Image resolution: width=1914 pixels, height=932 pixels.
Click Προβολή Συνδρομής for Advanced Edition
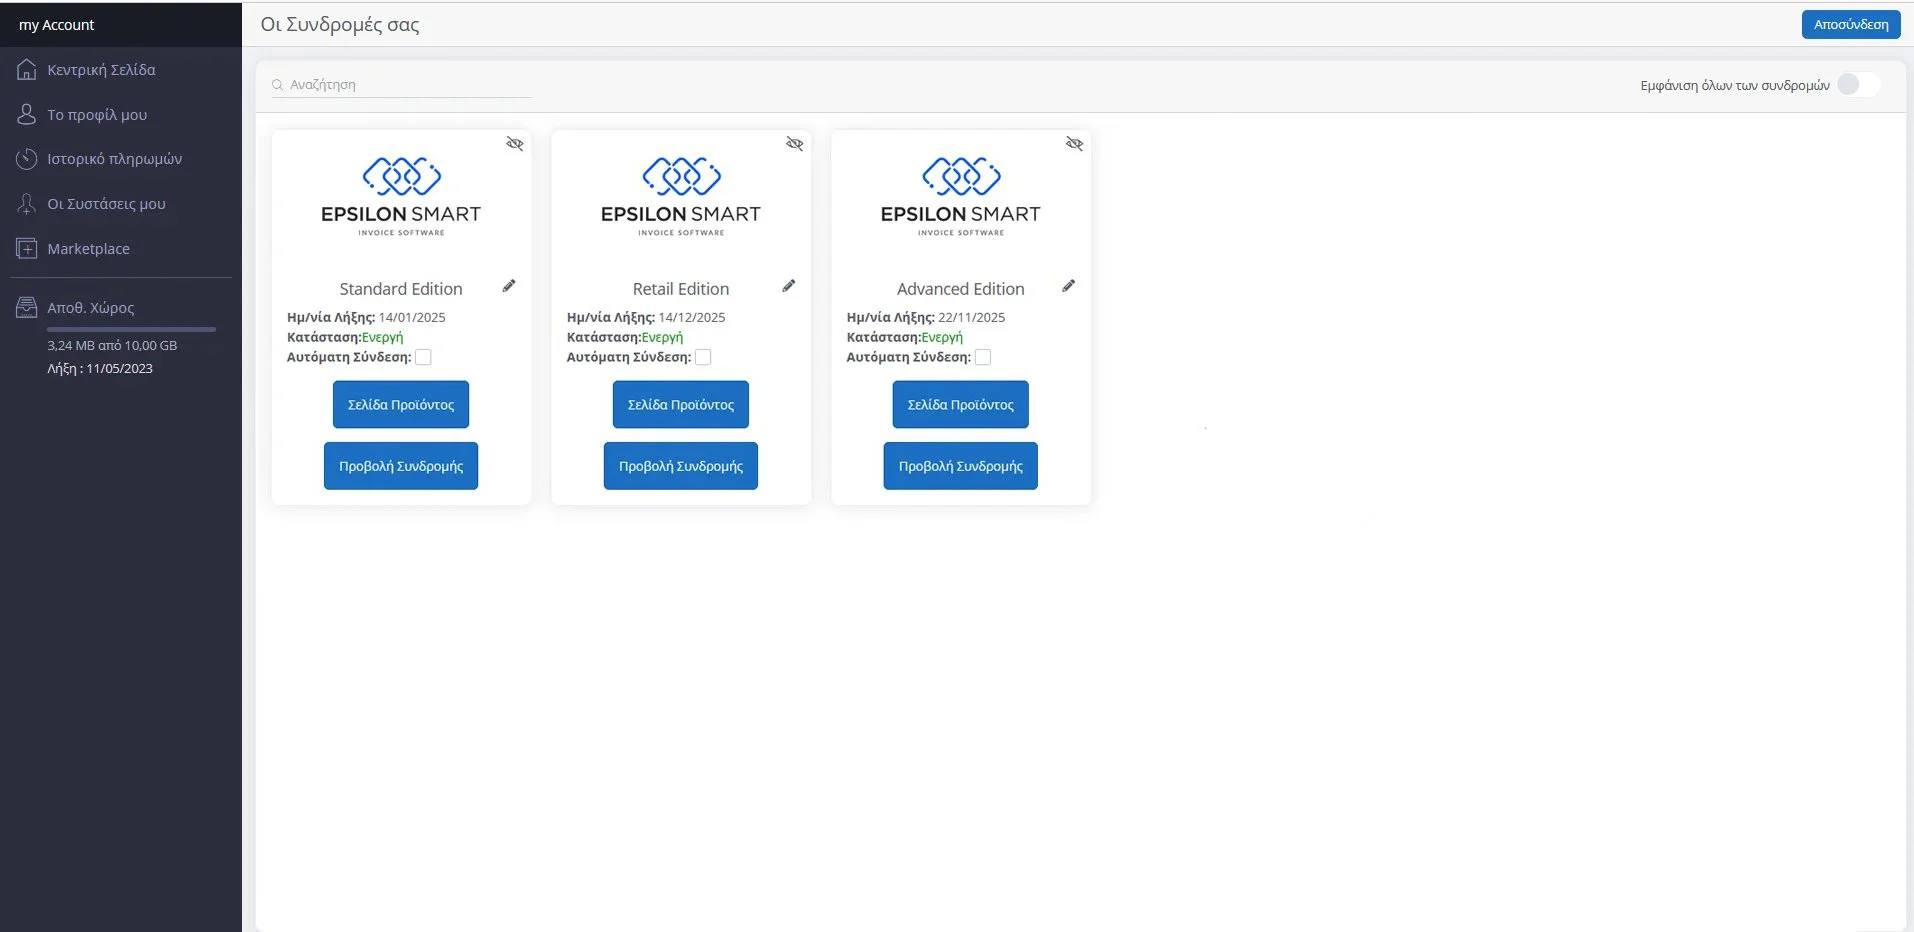pos(960,466)
